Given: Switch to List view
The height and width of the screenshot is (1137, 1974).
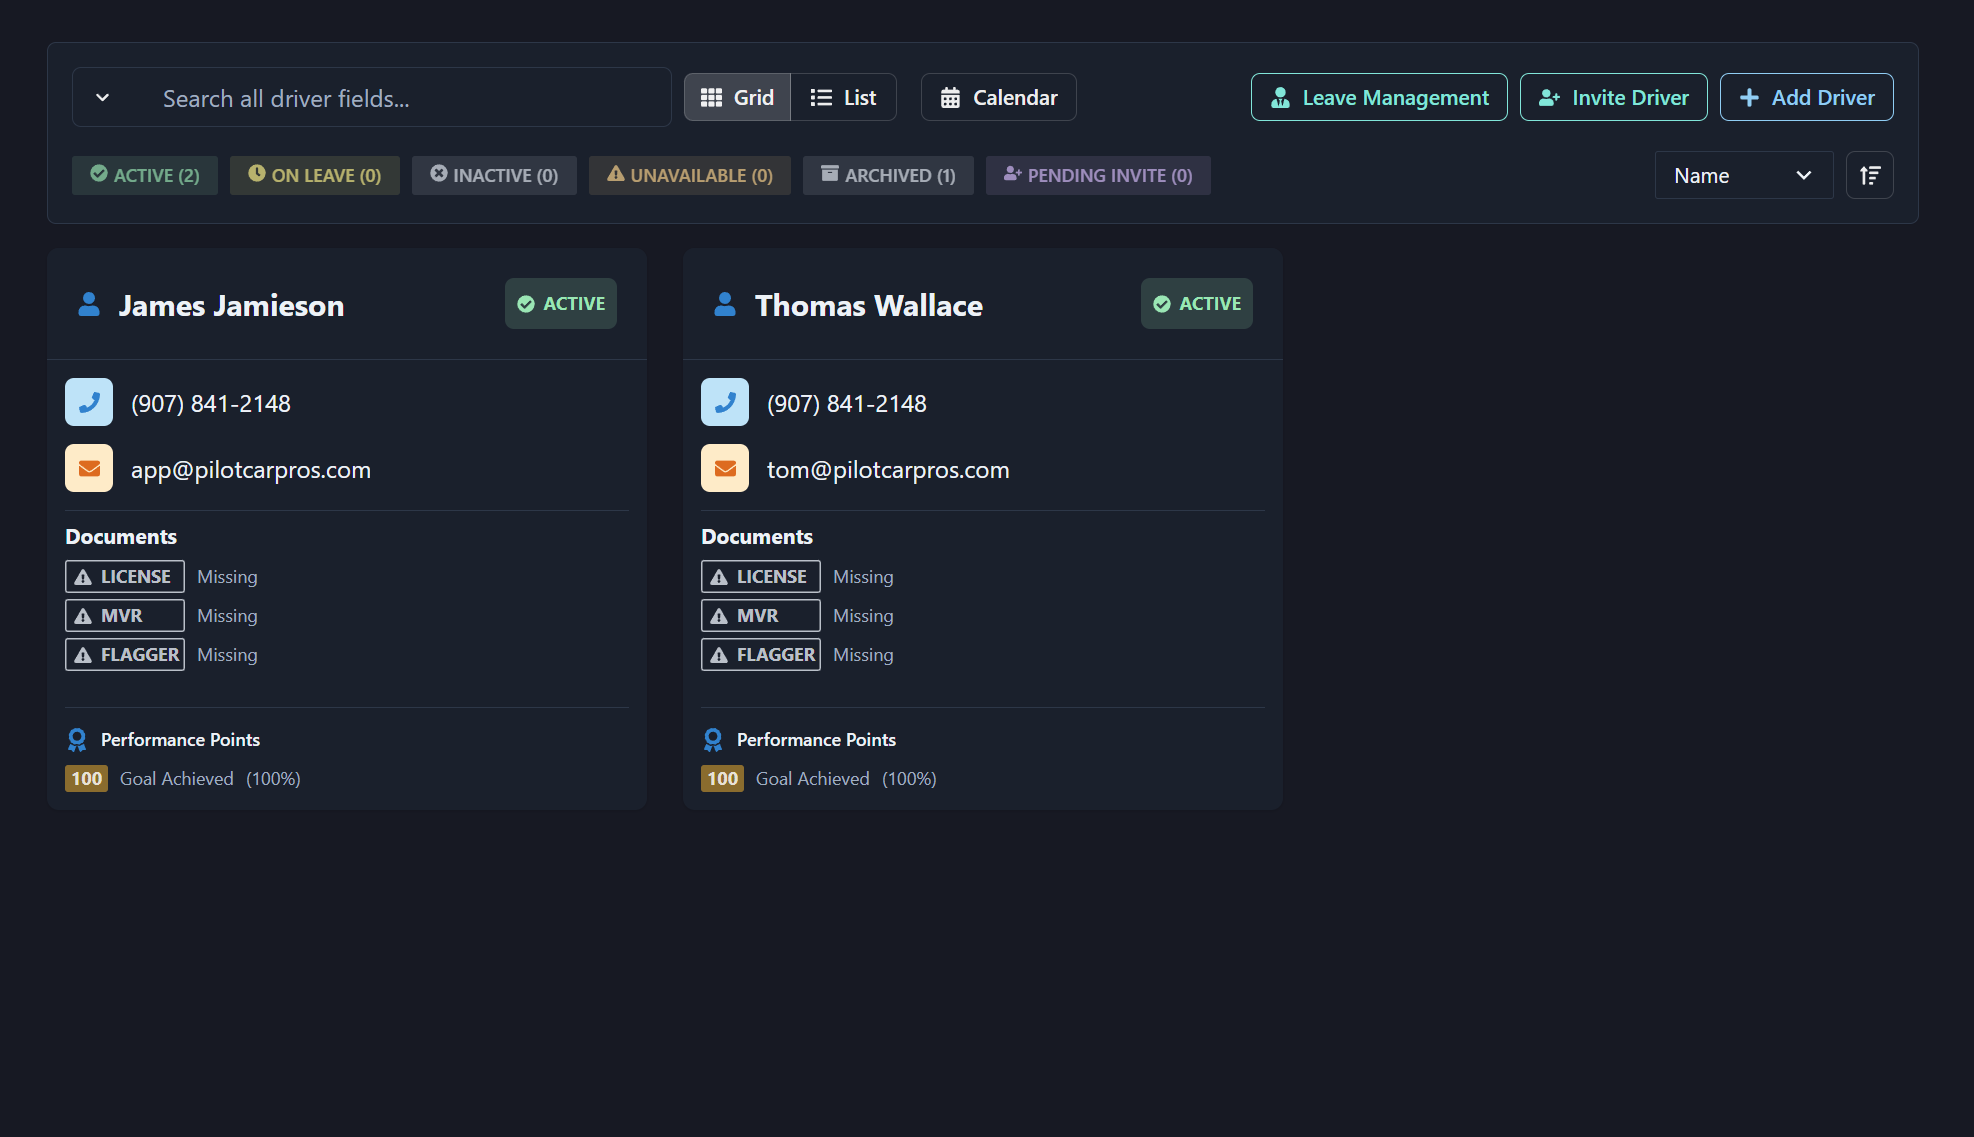Looking at the screenshot, I should (843, 97).
